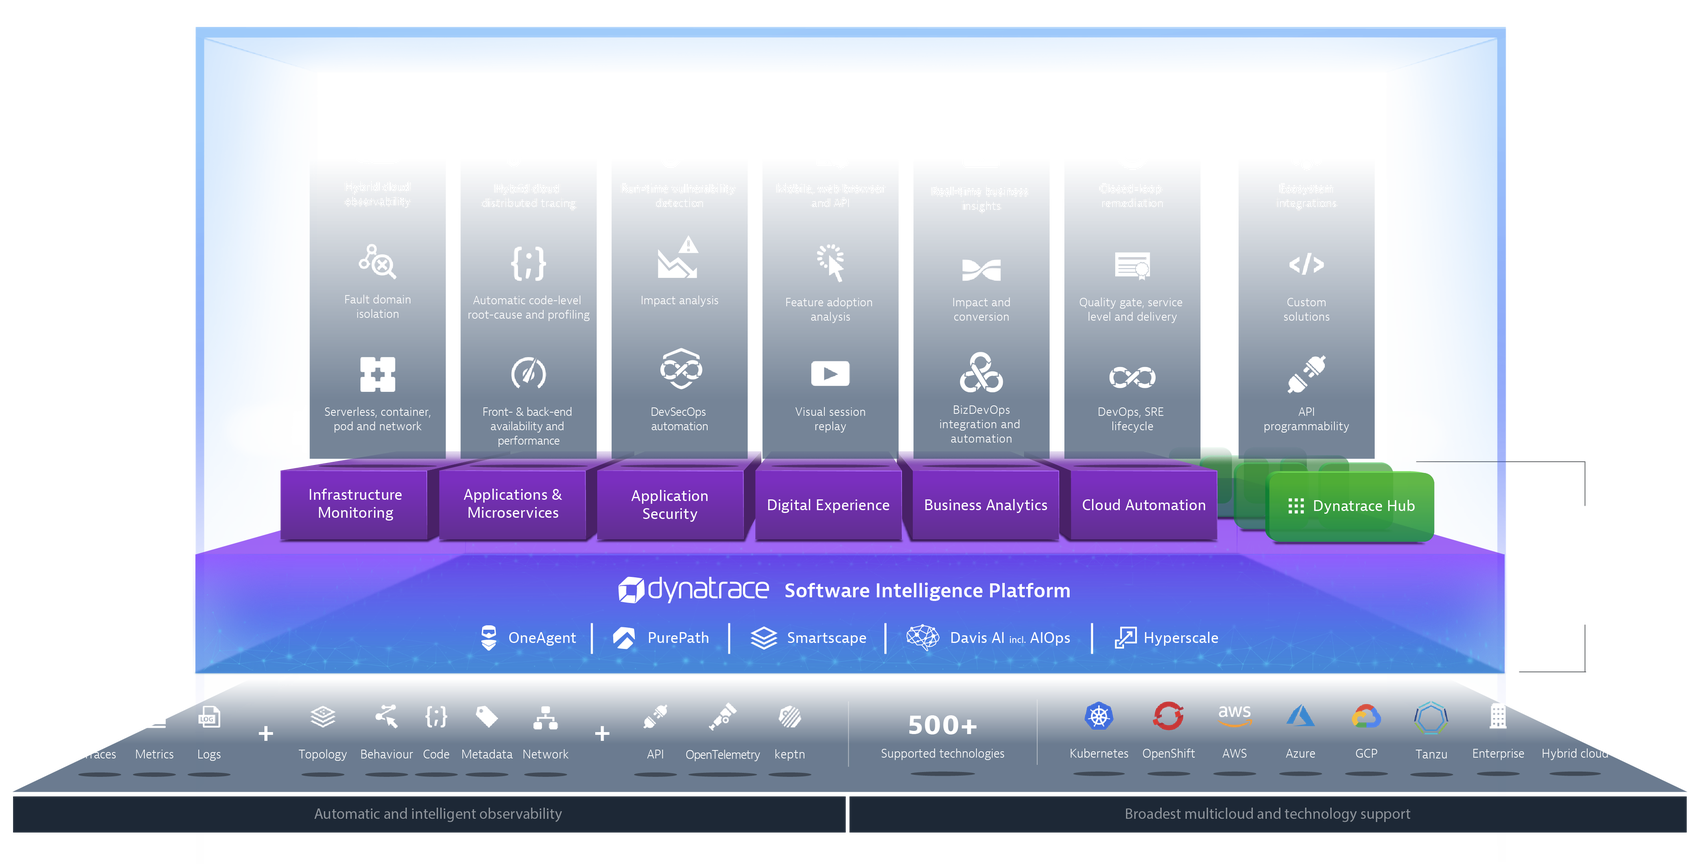Click the Smartscape layers icon
This screenshot has height=864, width=1696.
764,638
